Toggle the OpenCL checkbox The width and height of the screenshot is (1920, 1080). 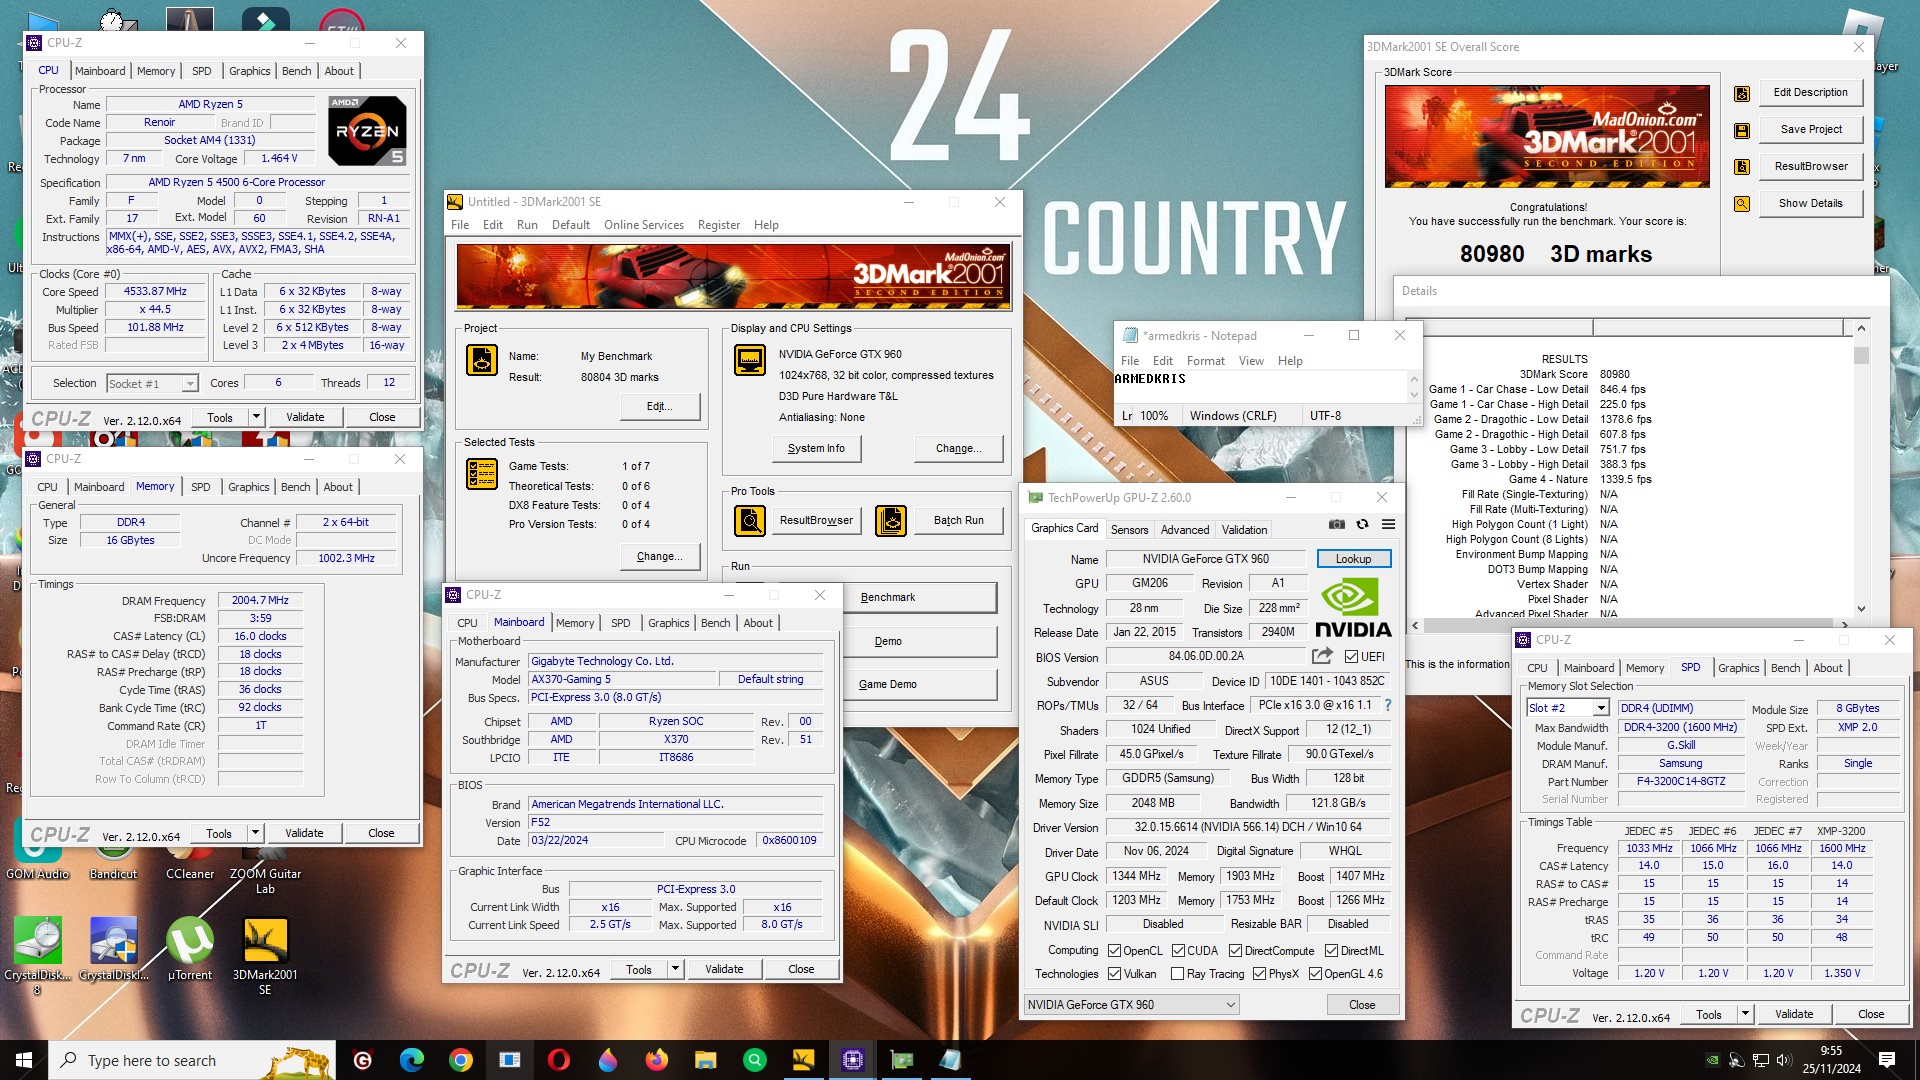[1115, 951]
